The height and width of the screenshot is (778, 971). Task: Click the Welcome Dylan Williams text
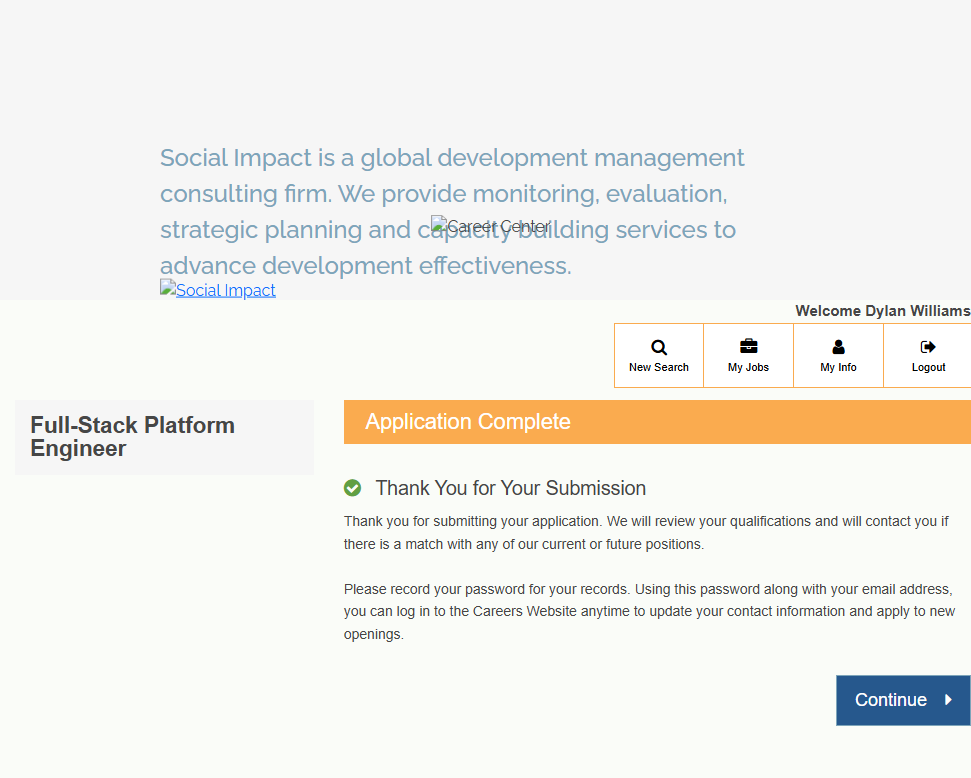pos(882,311)
